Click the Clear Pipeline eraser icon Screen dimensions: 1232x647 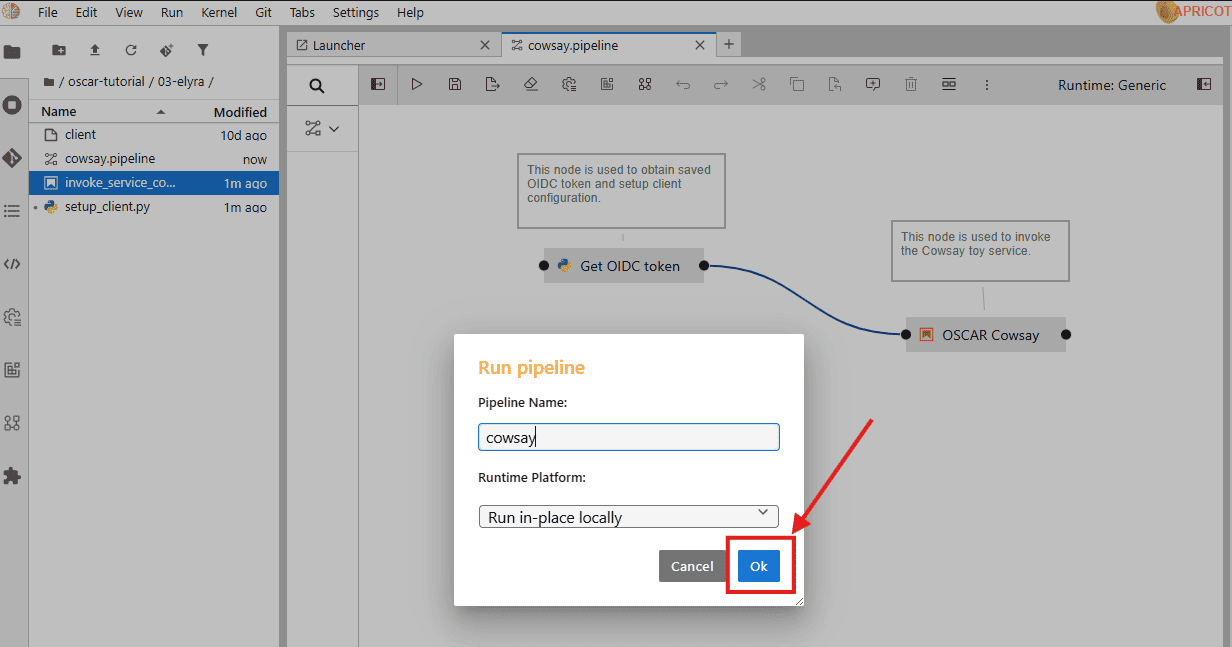click(531, 85)
